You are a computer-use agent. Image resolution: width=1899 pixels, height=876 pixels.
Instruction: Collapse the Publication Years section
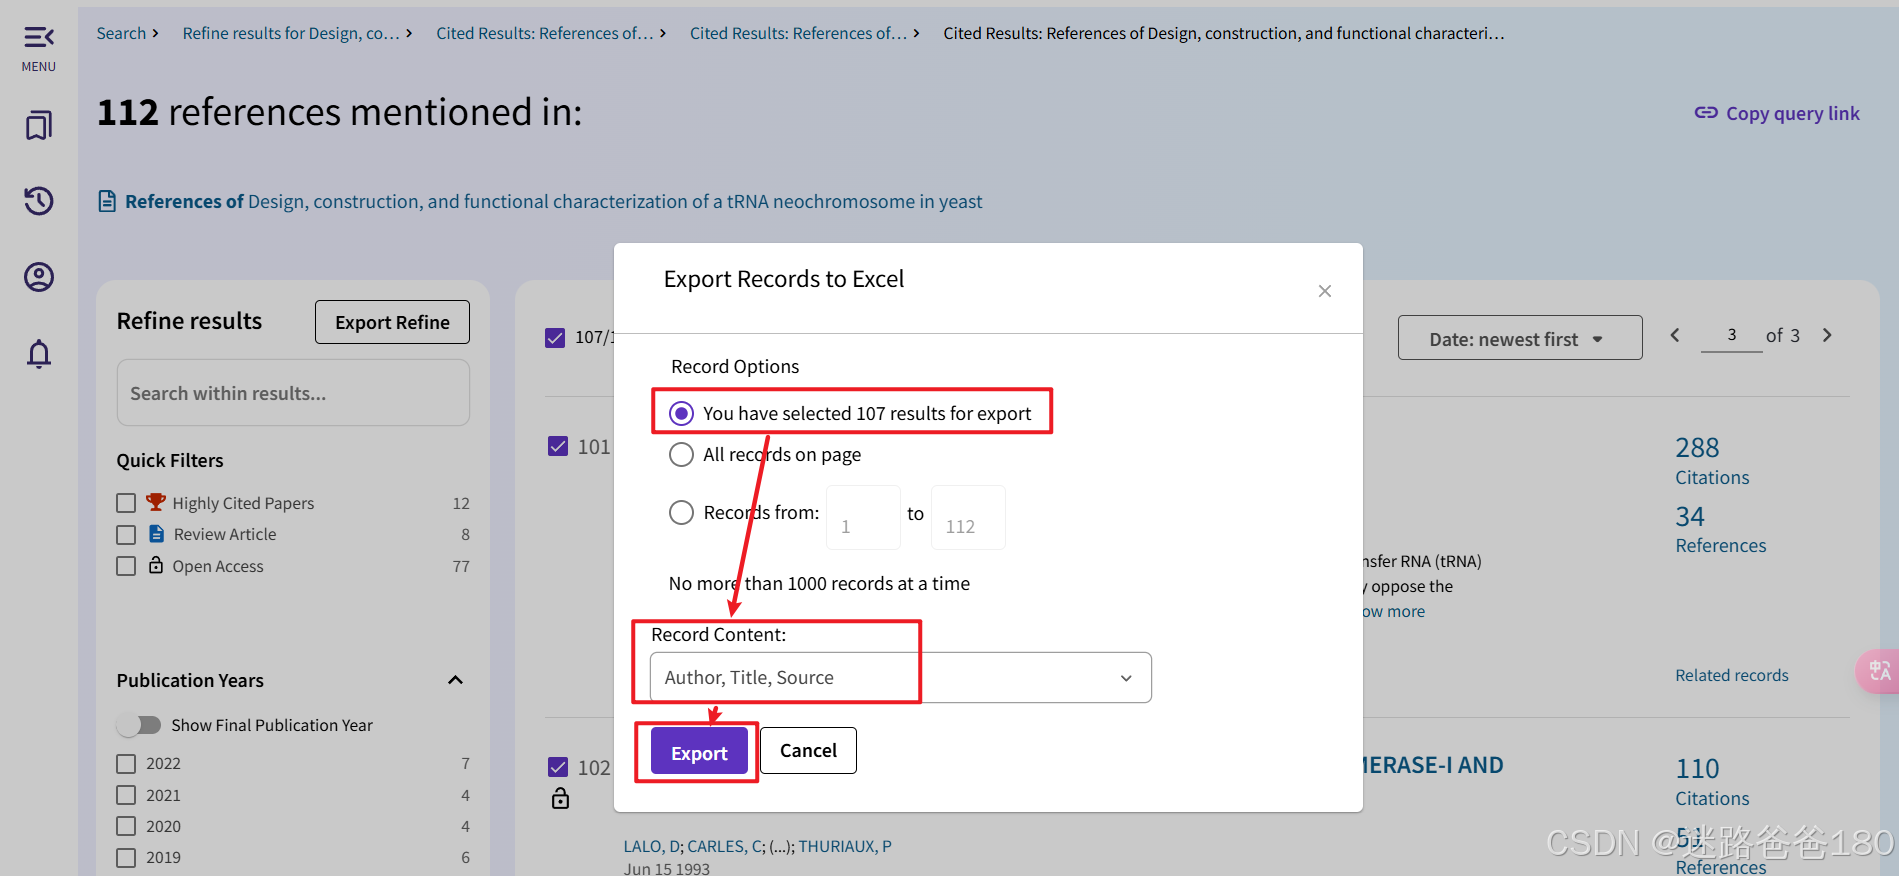455,680
